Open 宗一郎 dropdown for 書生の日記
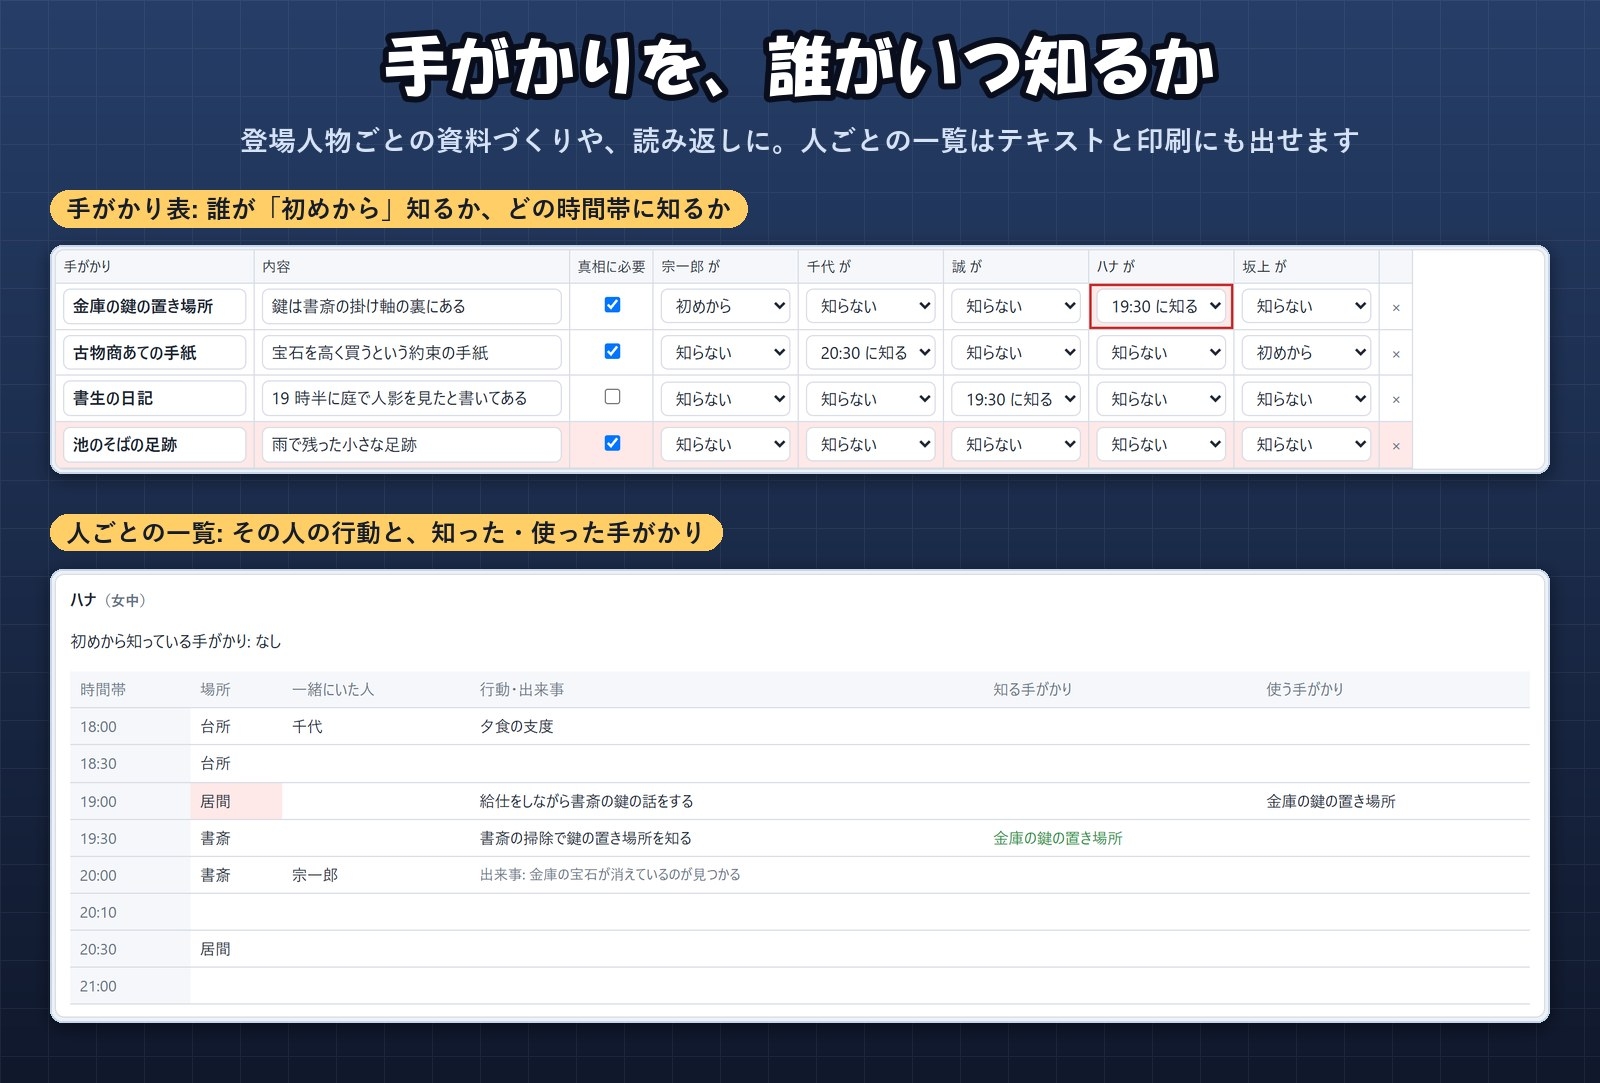 (x=725, y=398)
